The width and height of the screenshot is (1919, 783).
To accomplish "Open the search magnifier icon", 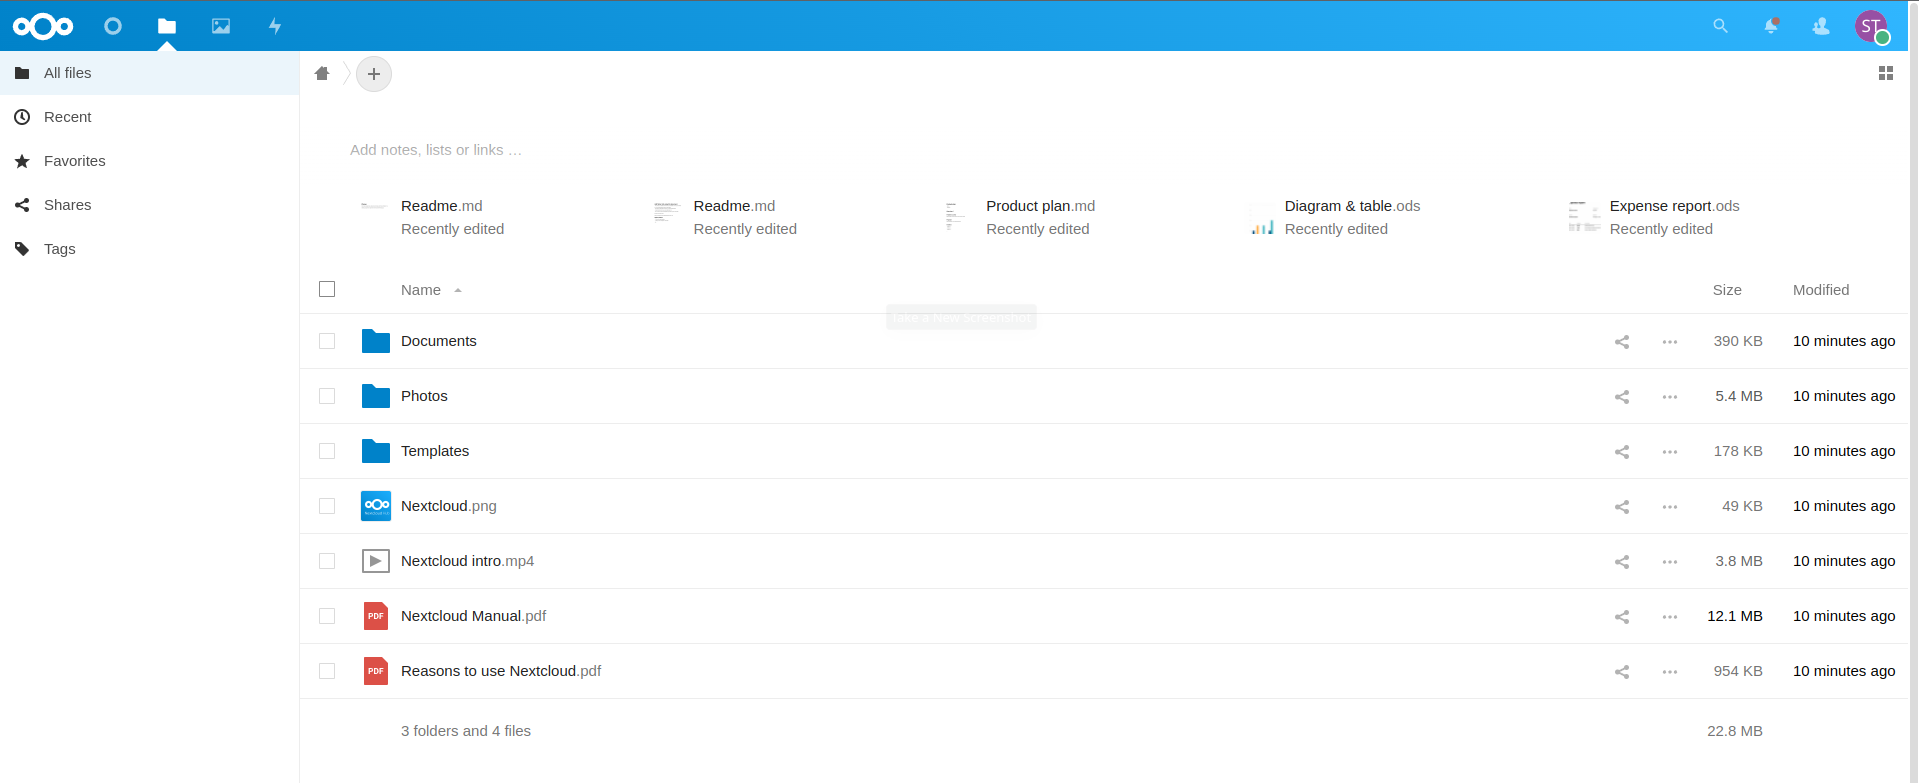I will tap(1720, 26).
